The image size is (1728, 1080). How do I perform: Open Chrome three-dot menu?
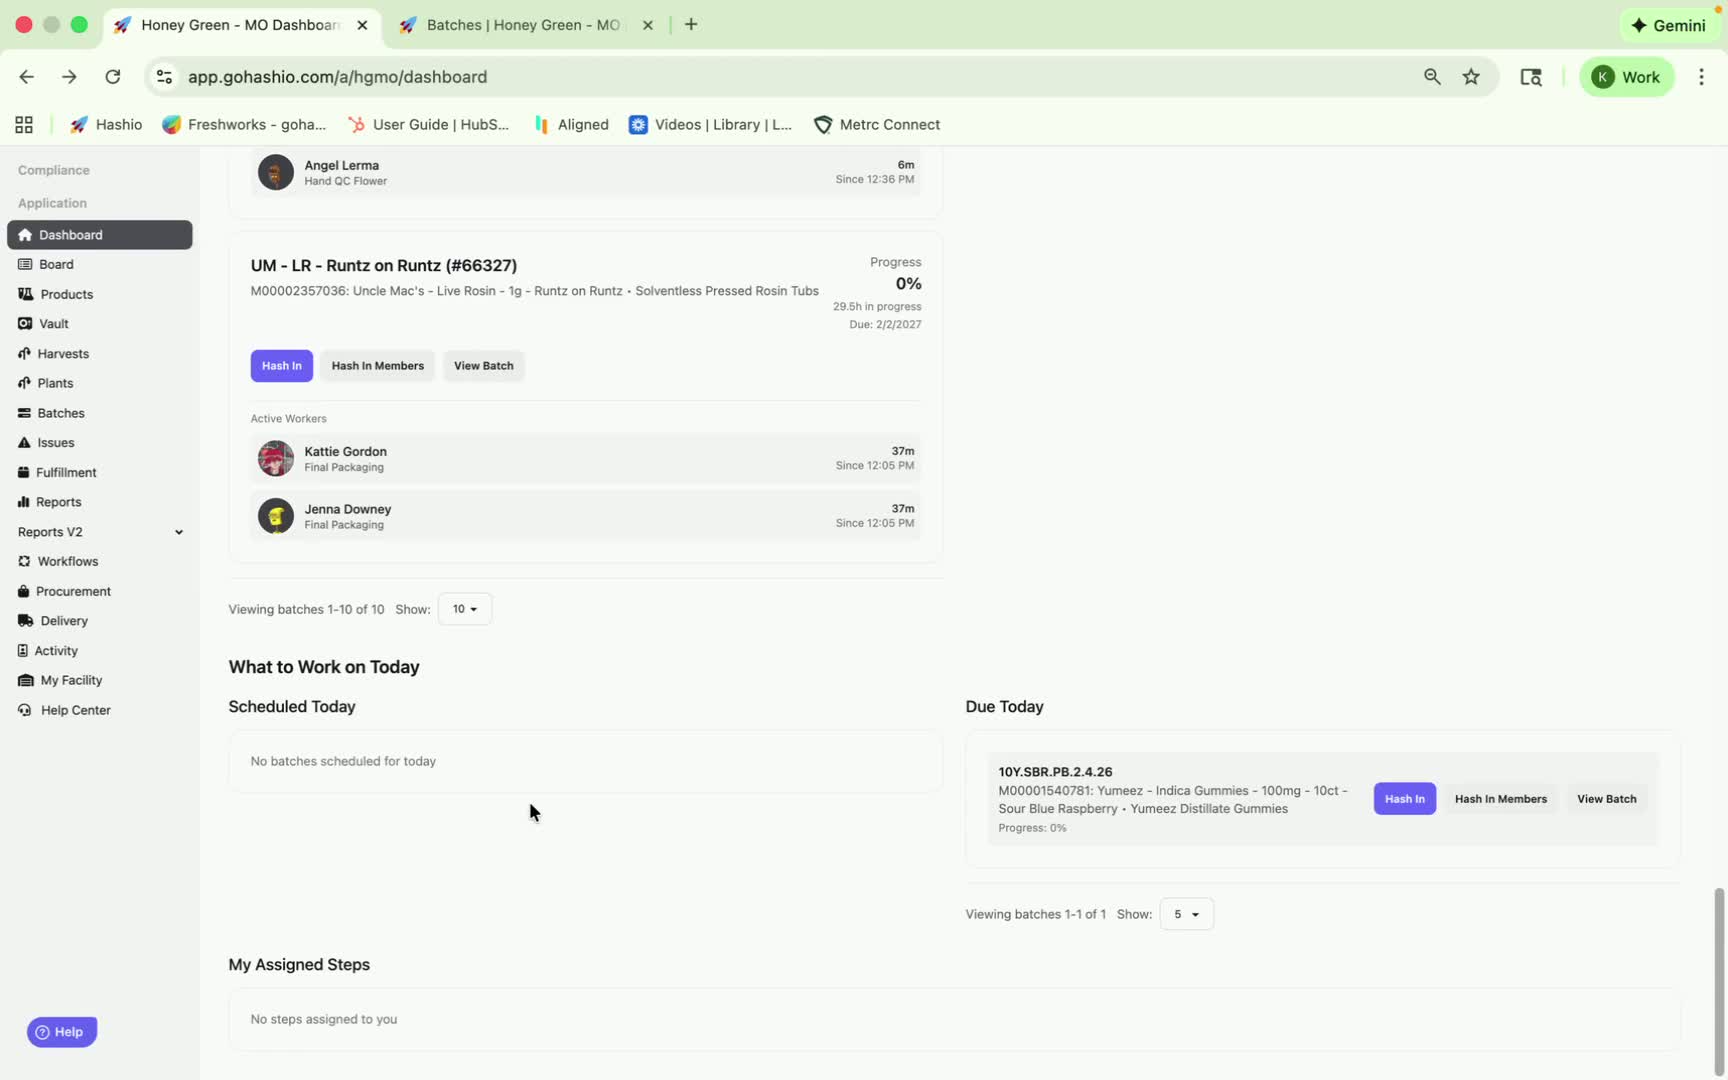(1701, 77)
